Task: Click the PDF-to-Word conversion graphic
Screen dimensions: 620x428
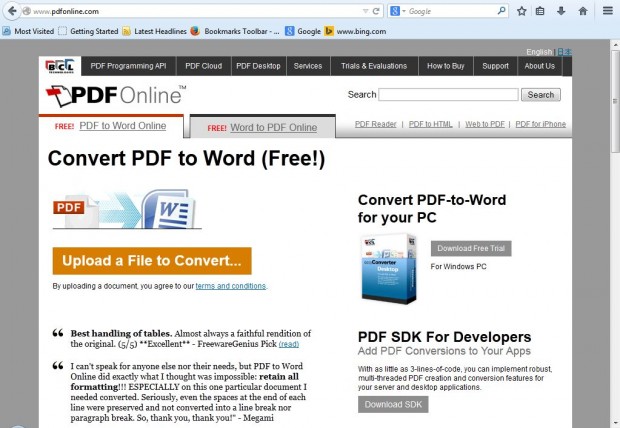Action: (127, 209)
